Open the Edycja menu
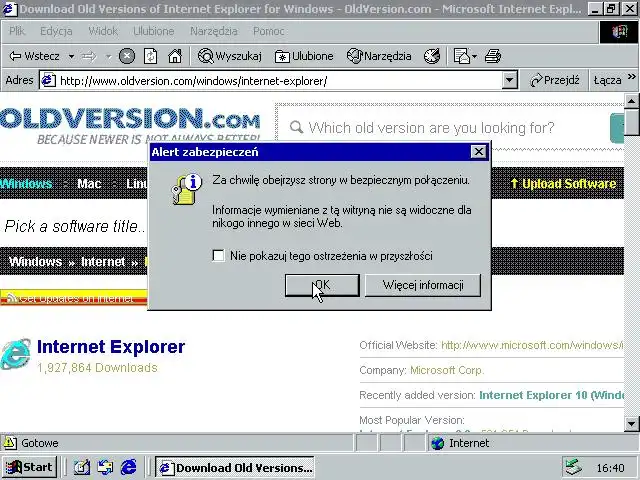640x480 pixels. click(56, 31)
